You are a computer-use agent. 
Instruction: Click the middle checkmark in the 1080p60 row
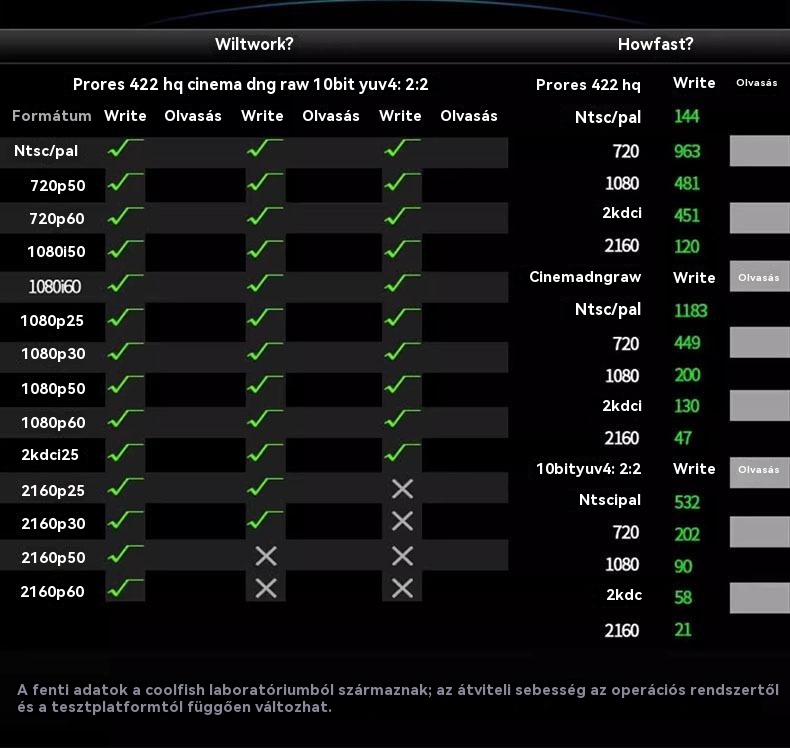click(x=264, y=420)
